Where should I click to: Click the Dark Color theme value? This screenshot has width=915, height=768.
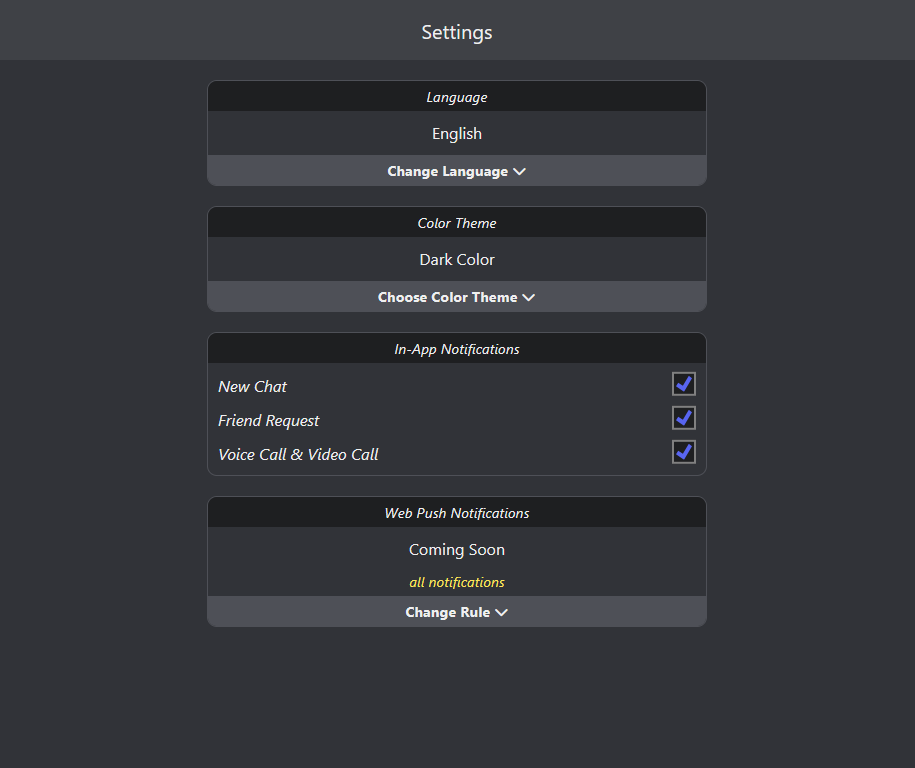tap(457, 260)
